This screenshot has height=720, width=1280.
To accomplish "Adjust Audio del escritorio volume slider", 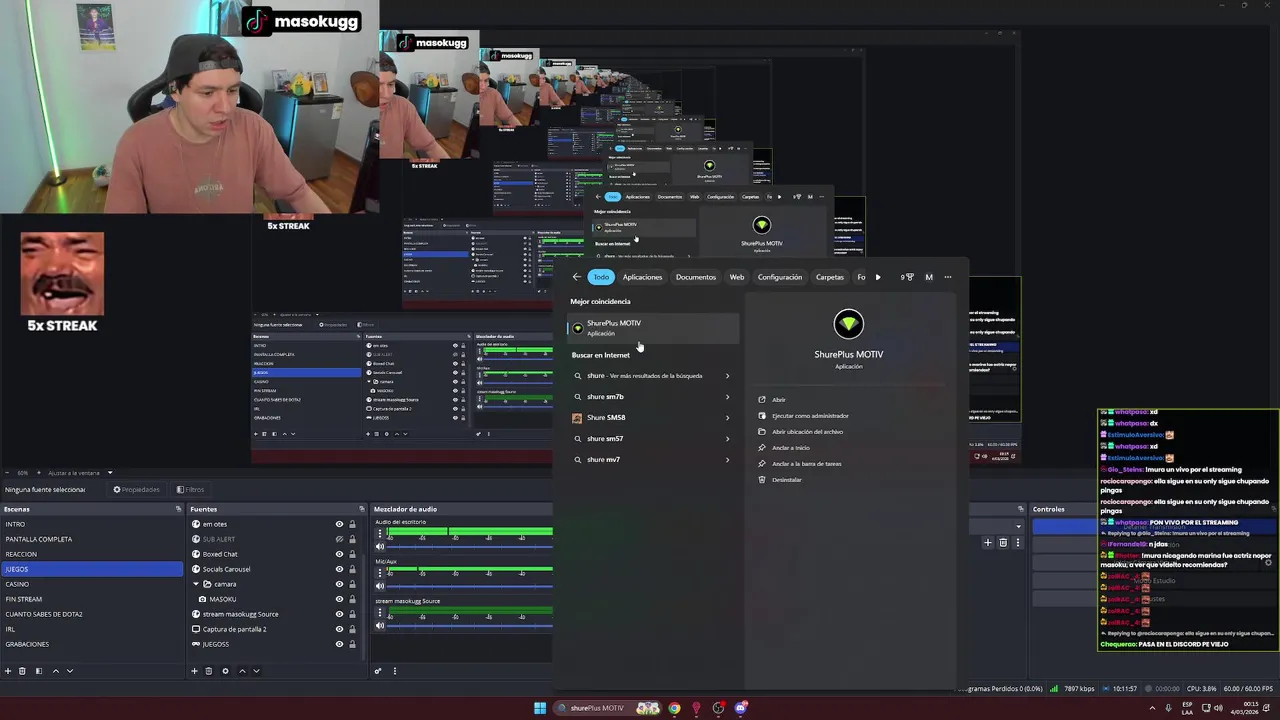I will point(470,546).
